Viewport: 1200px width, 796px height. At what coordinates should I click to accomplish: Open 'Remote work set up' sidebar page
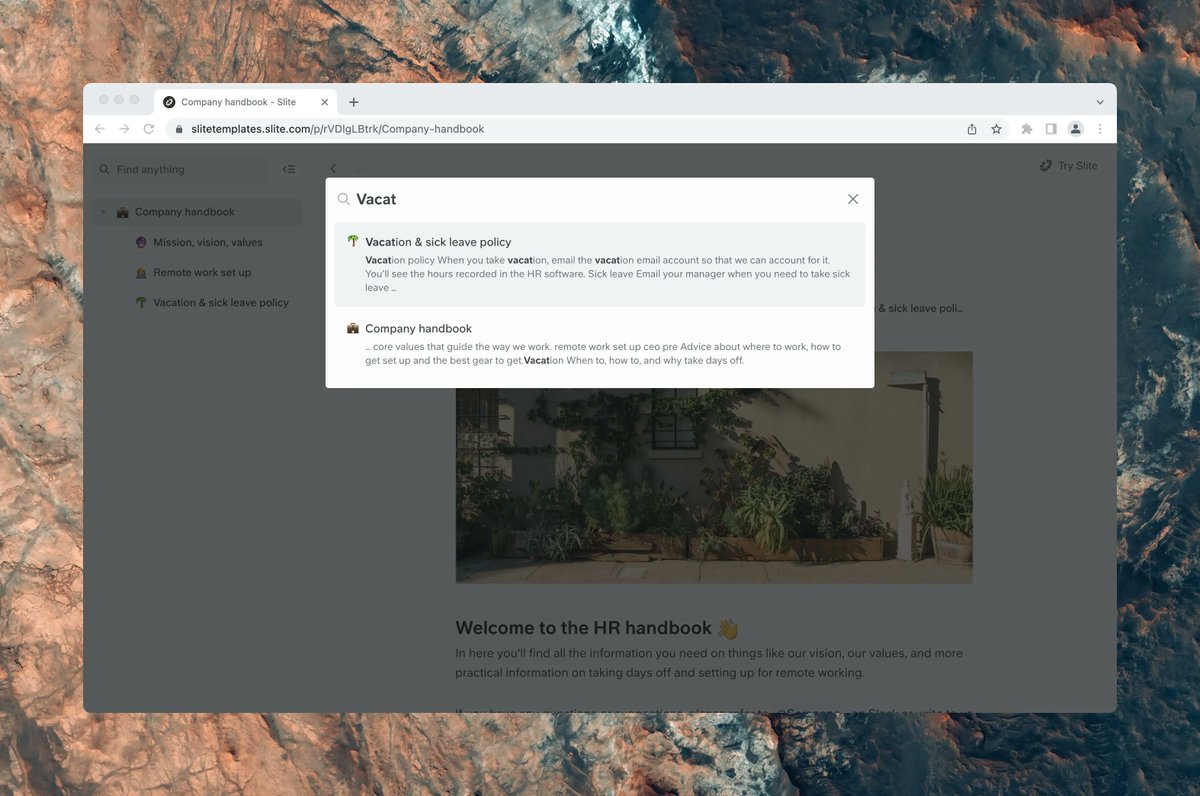(x=202, y=272)
